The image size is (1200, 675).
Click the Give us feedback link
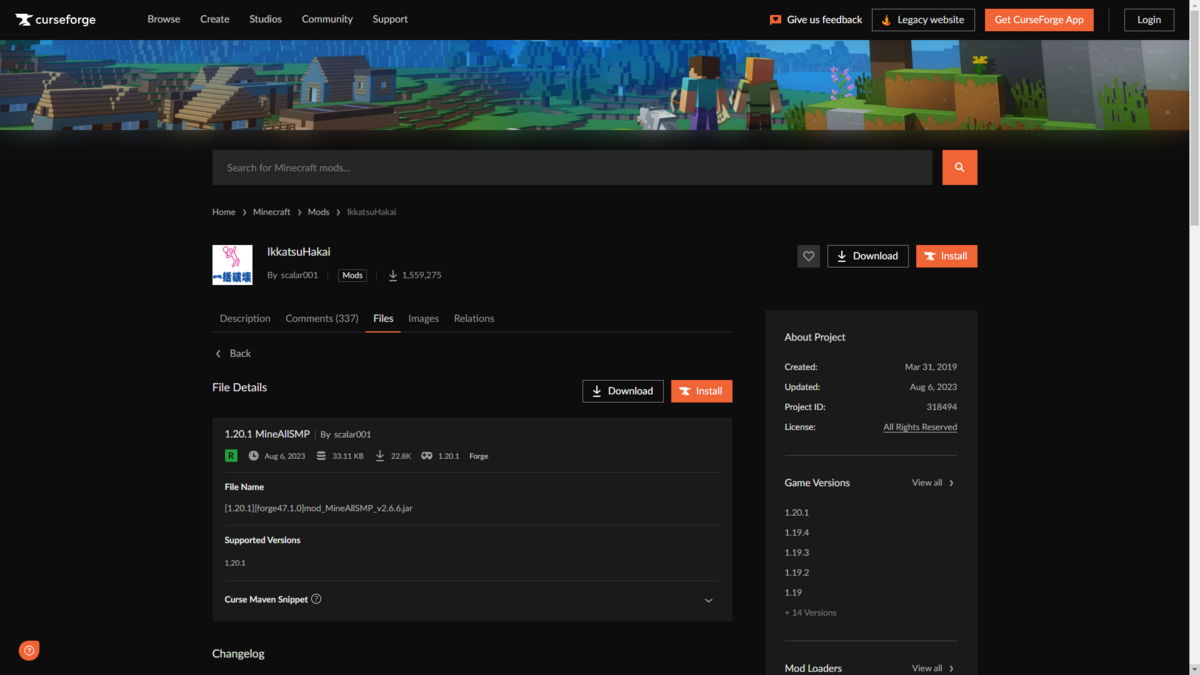(x=824, y=19)
